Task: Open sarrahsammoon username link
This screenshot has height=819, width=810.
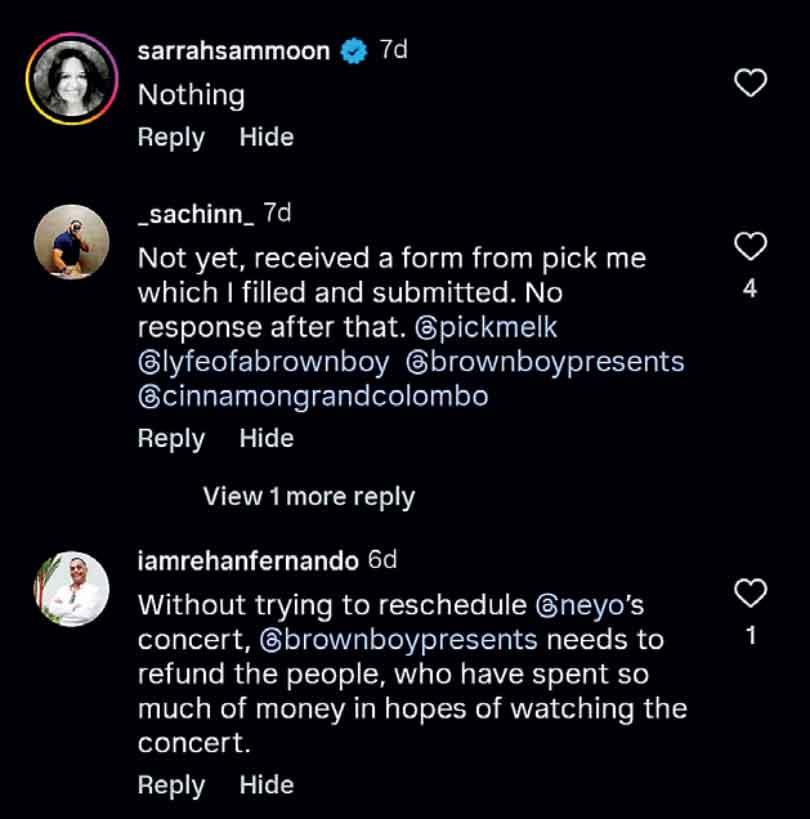Action: coord(233,52)
